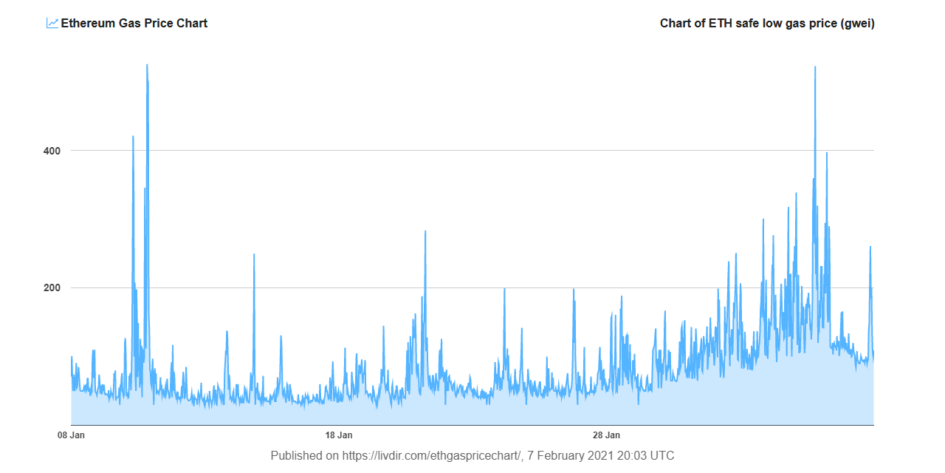This screenshot has width=945, height=473.
Task: Click the 400 horizontal gridline
Action: [x=500, y=151]
